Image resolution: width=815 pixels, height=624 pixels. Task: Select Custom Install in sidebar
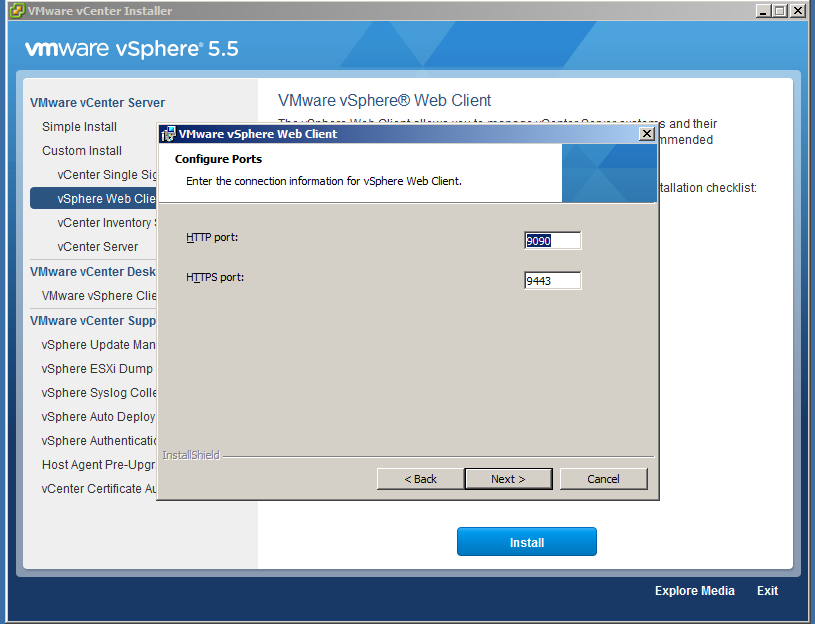tap(82, 151)
